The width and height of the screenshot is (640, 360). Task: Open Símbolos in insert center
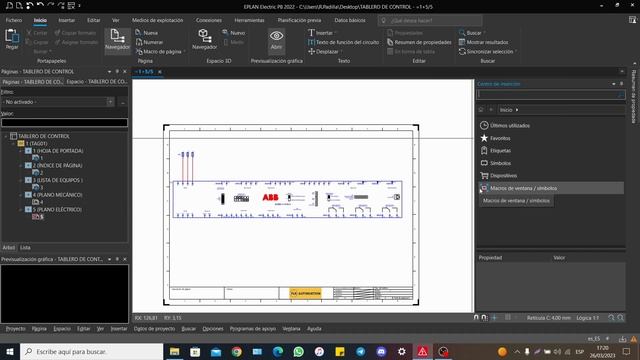(496, 163)
